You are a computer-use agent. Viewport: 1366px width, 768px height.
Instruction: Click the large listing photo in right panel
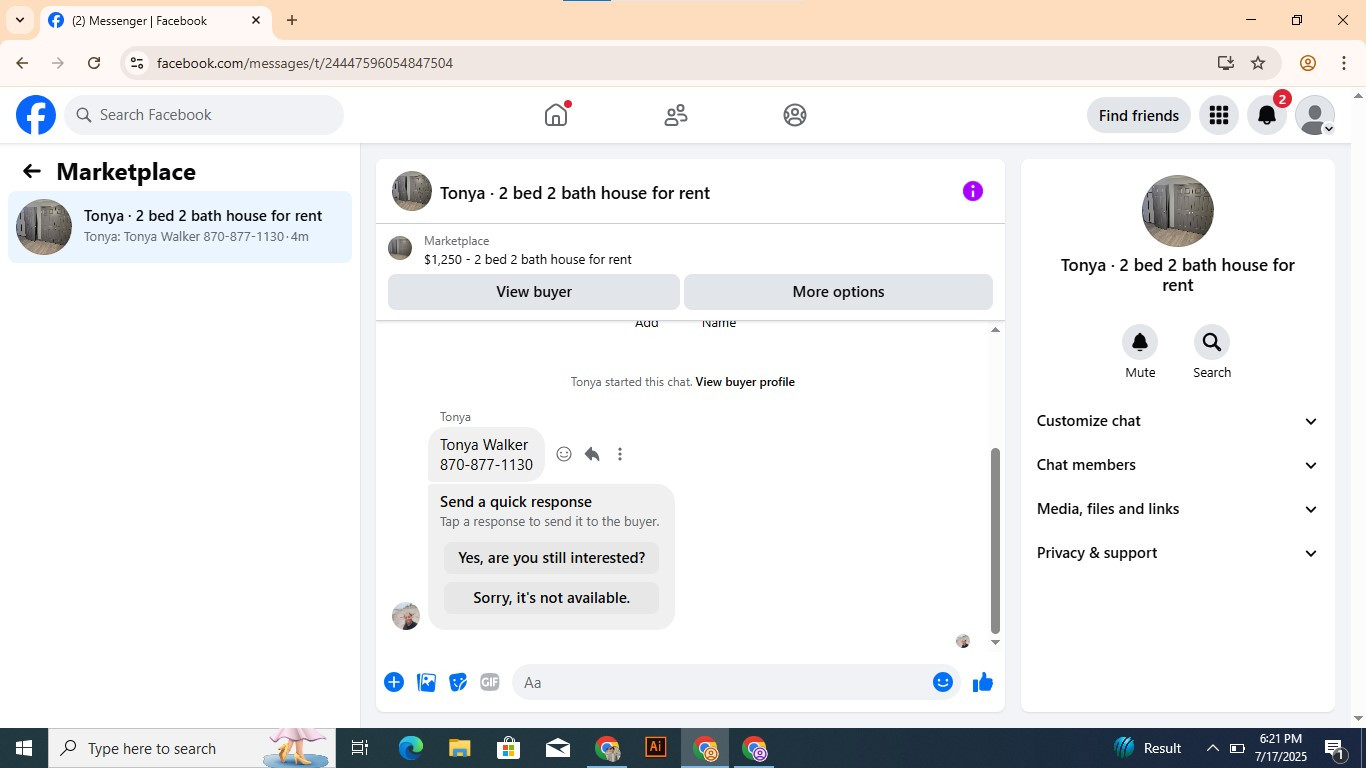pyautogui.click(x=1178, y=211)
